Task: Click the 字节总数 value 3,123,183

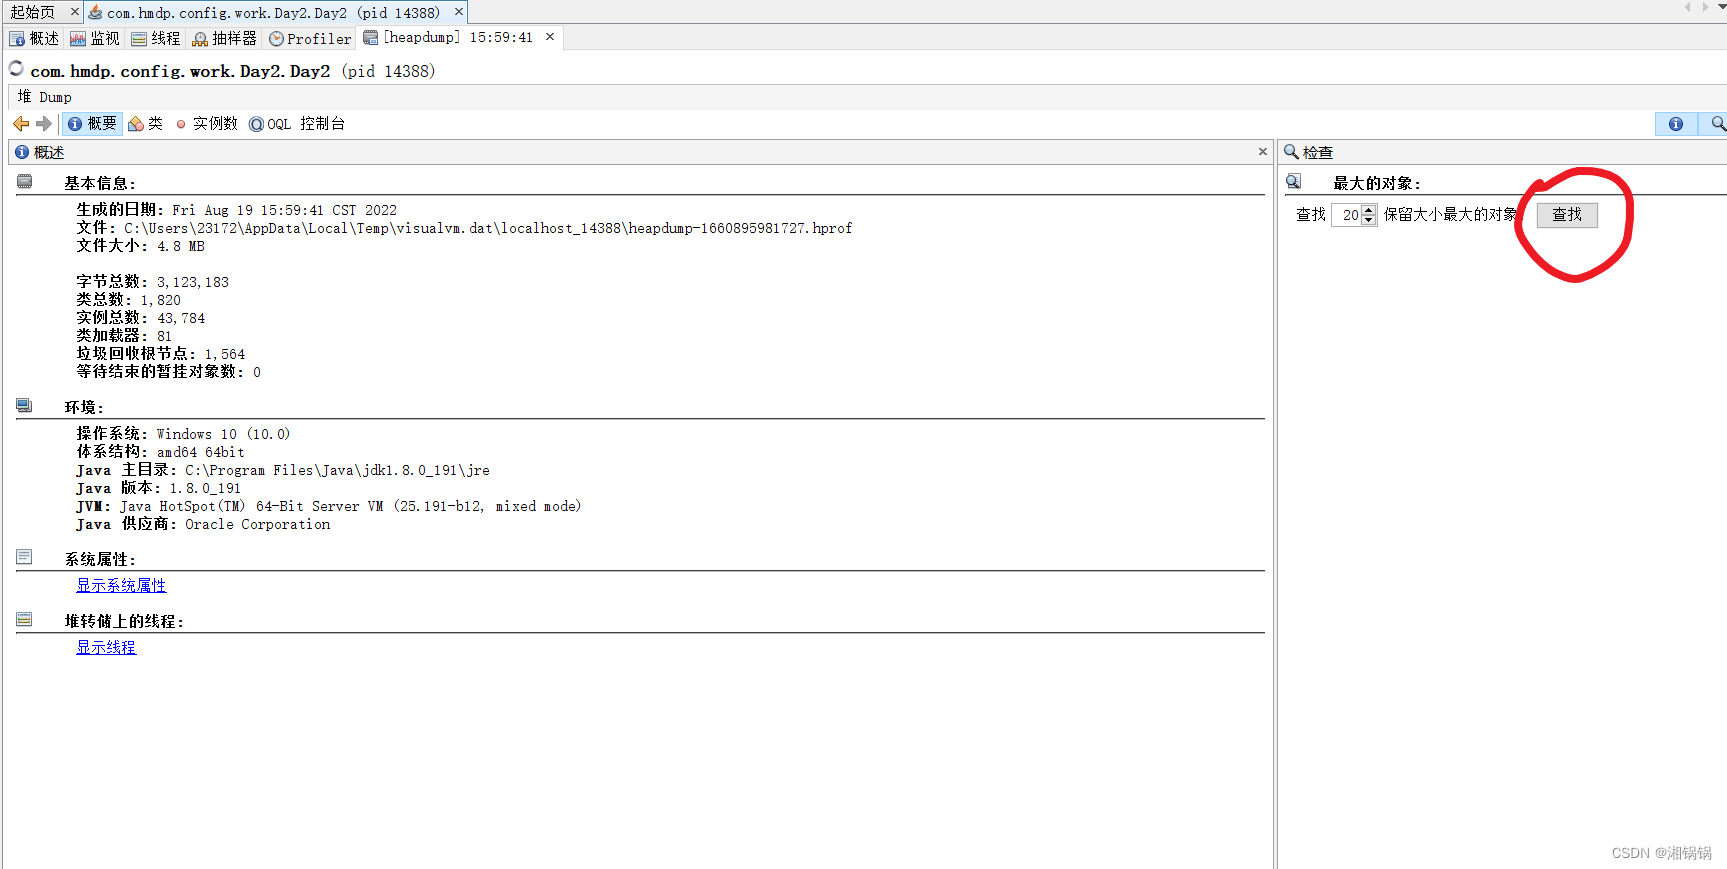Action: coord(193,283)
